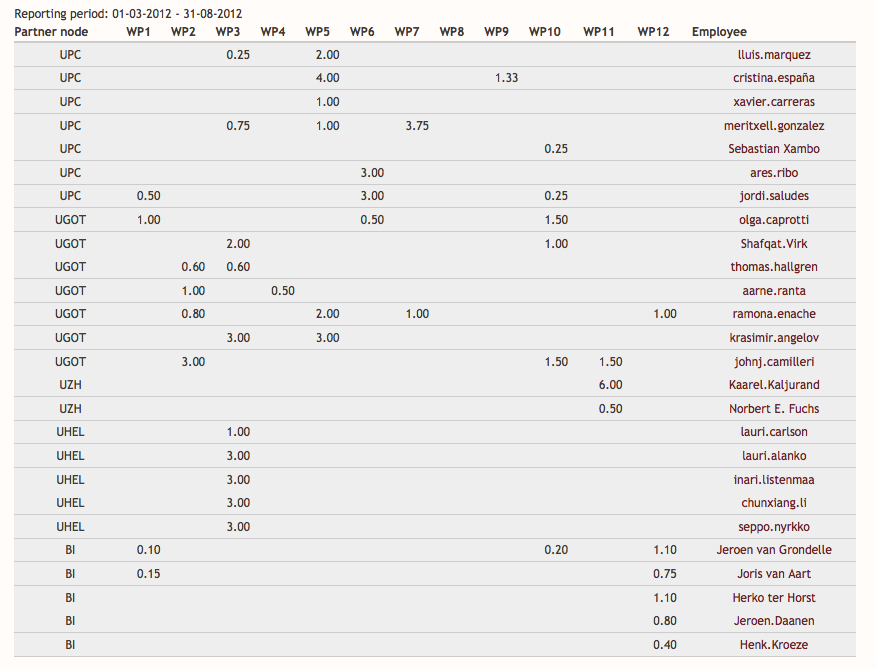Select WP1 value 0.50 in jordi.saludes row
This screenshot has width=876, height=669.
[148, 196]
